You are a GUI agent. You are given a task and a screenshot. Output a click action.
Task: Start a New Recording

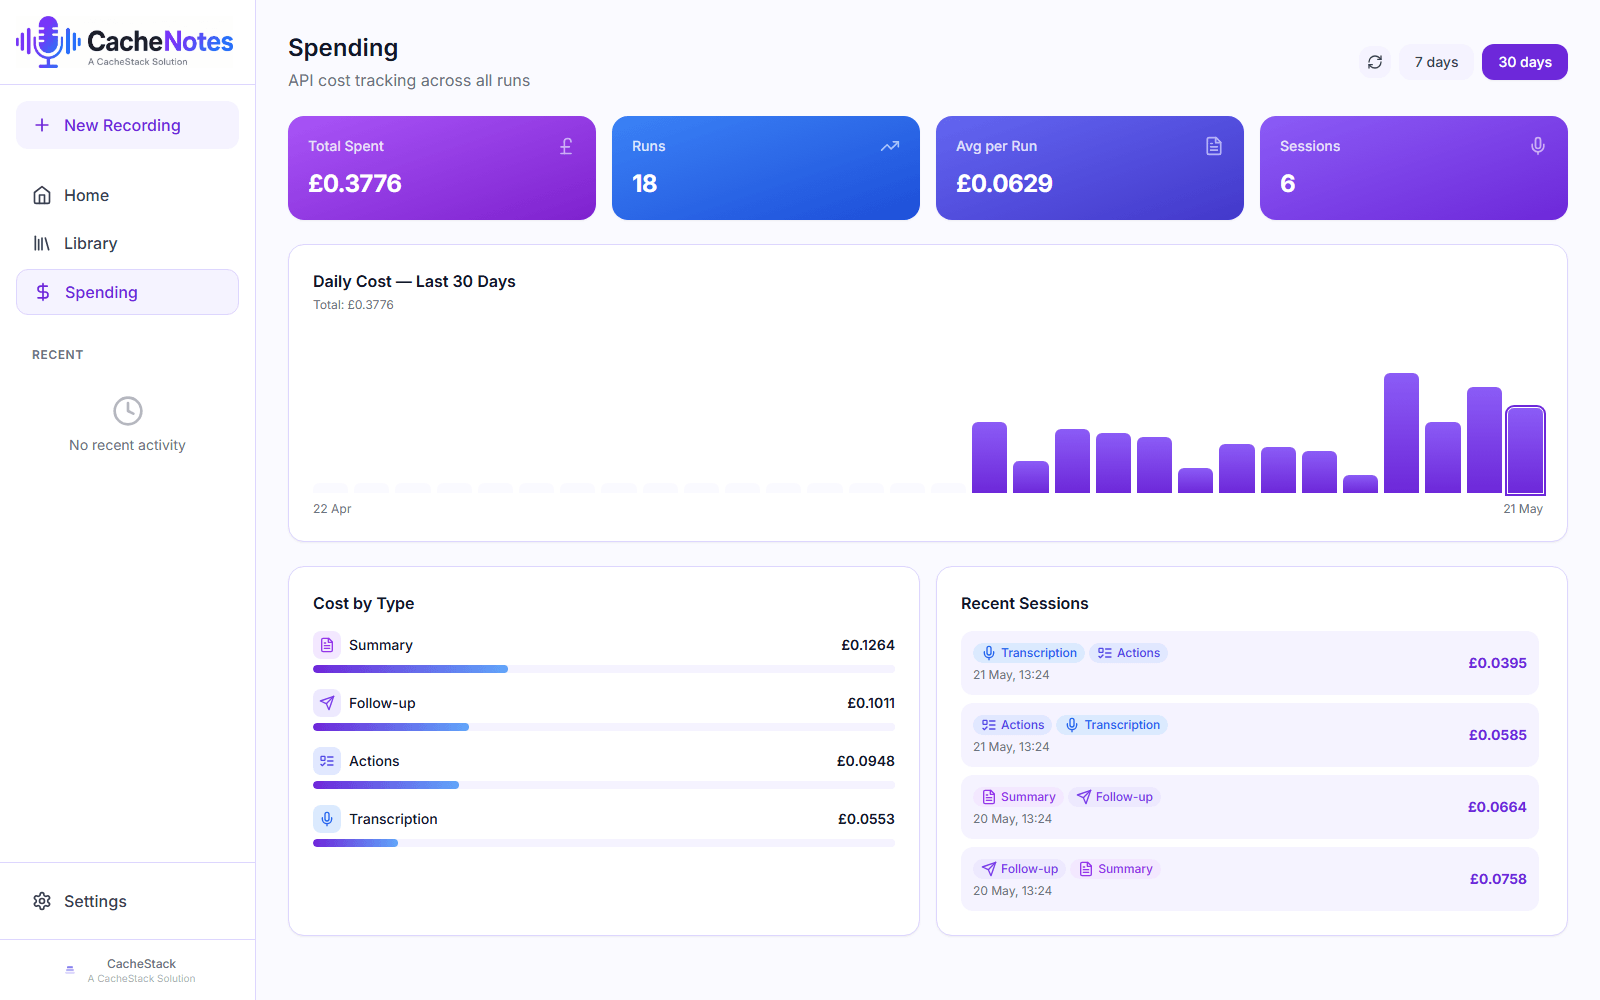127,125
